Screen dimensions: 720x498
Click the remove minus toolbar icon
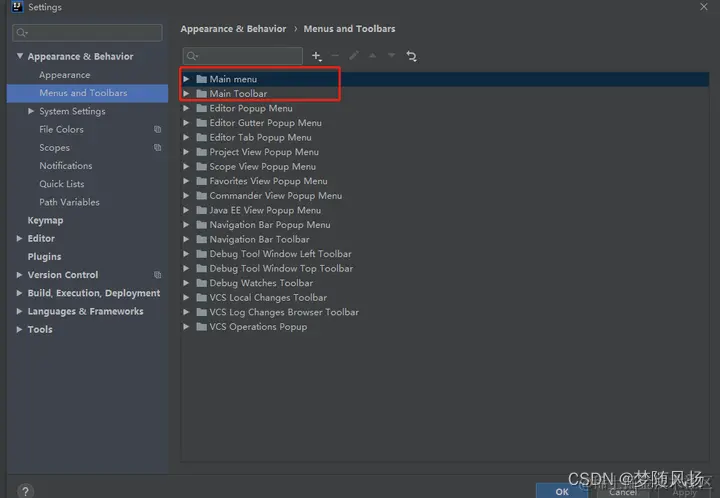(335, 56)
